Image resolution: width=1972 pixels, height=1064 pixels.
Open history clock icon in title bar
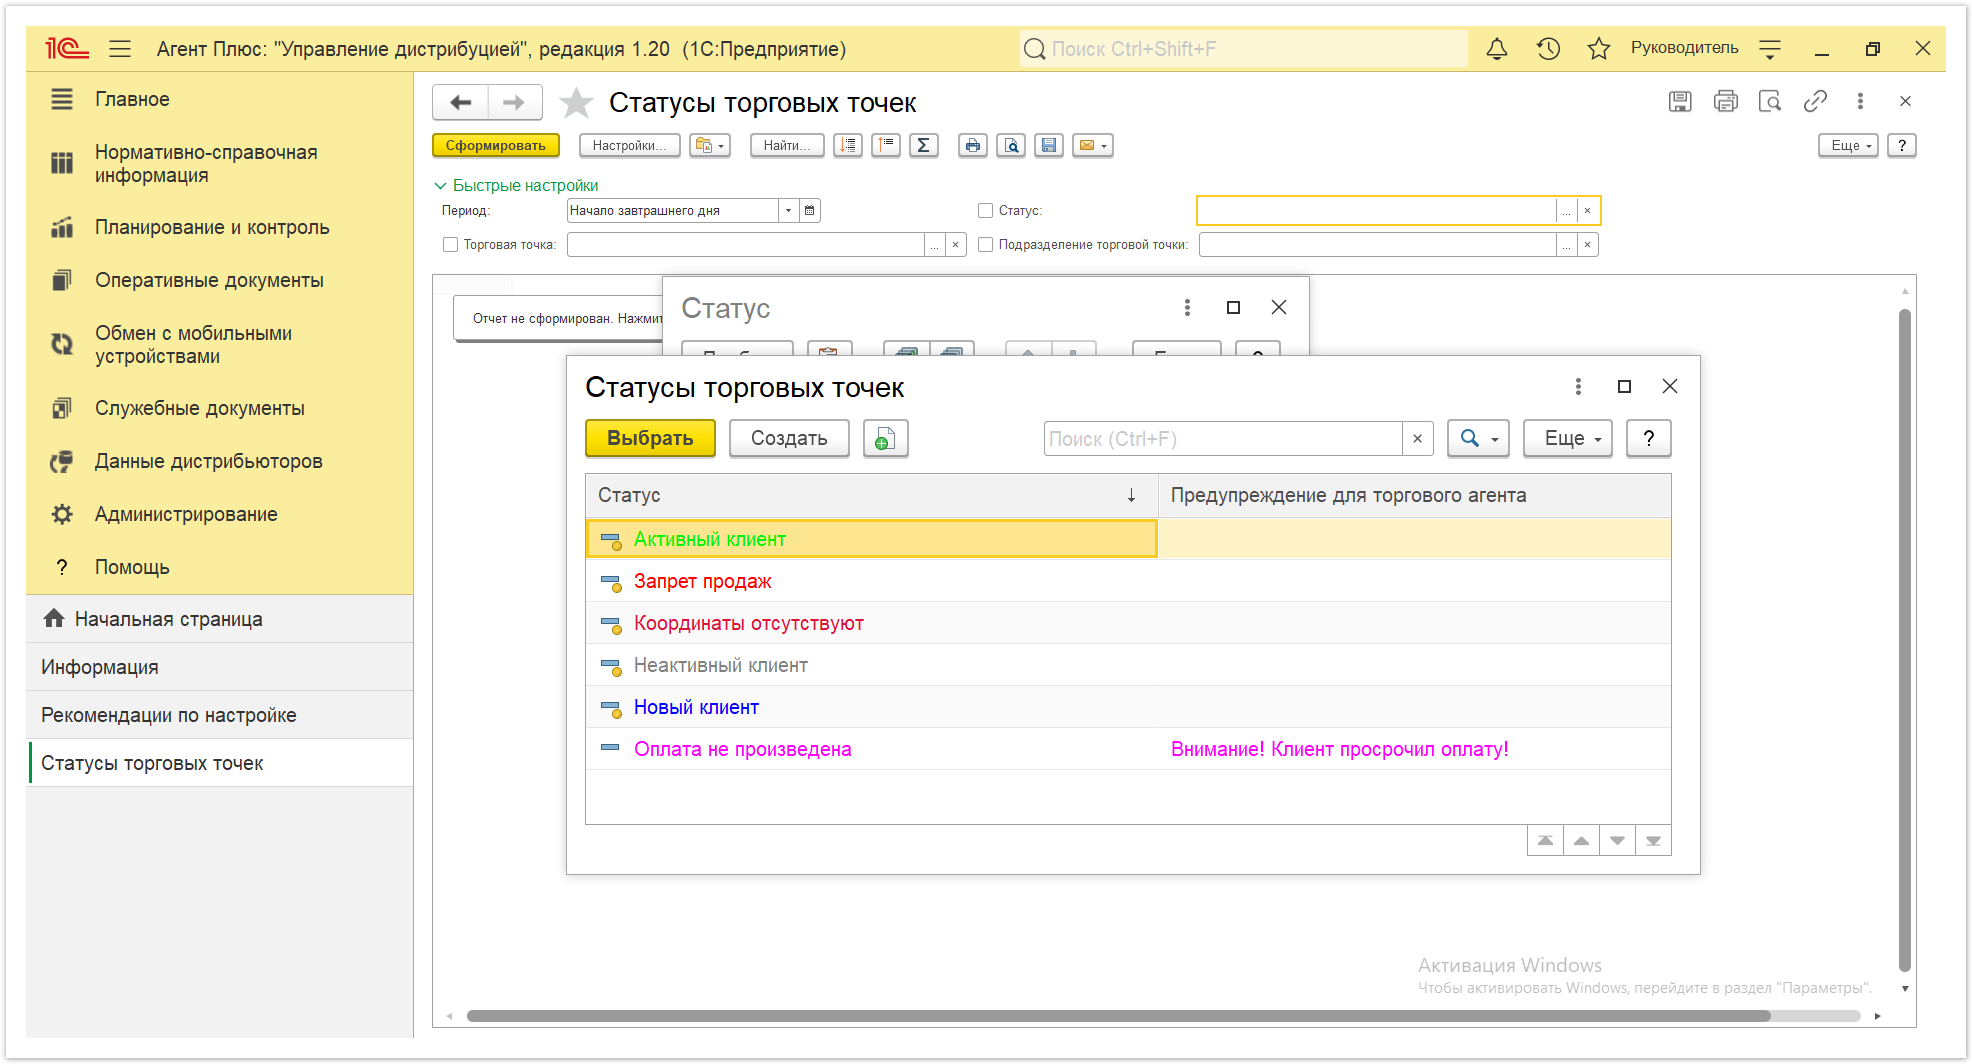[x=1548, y=49]
